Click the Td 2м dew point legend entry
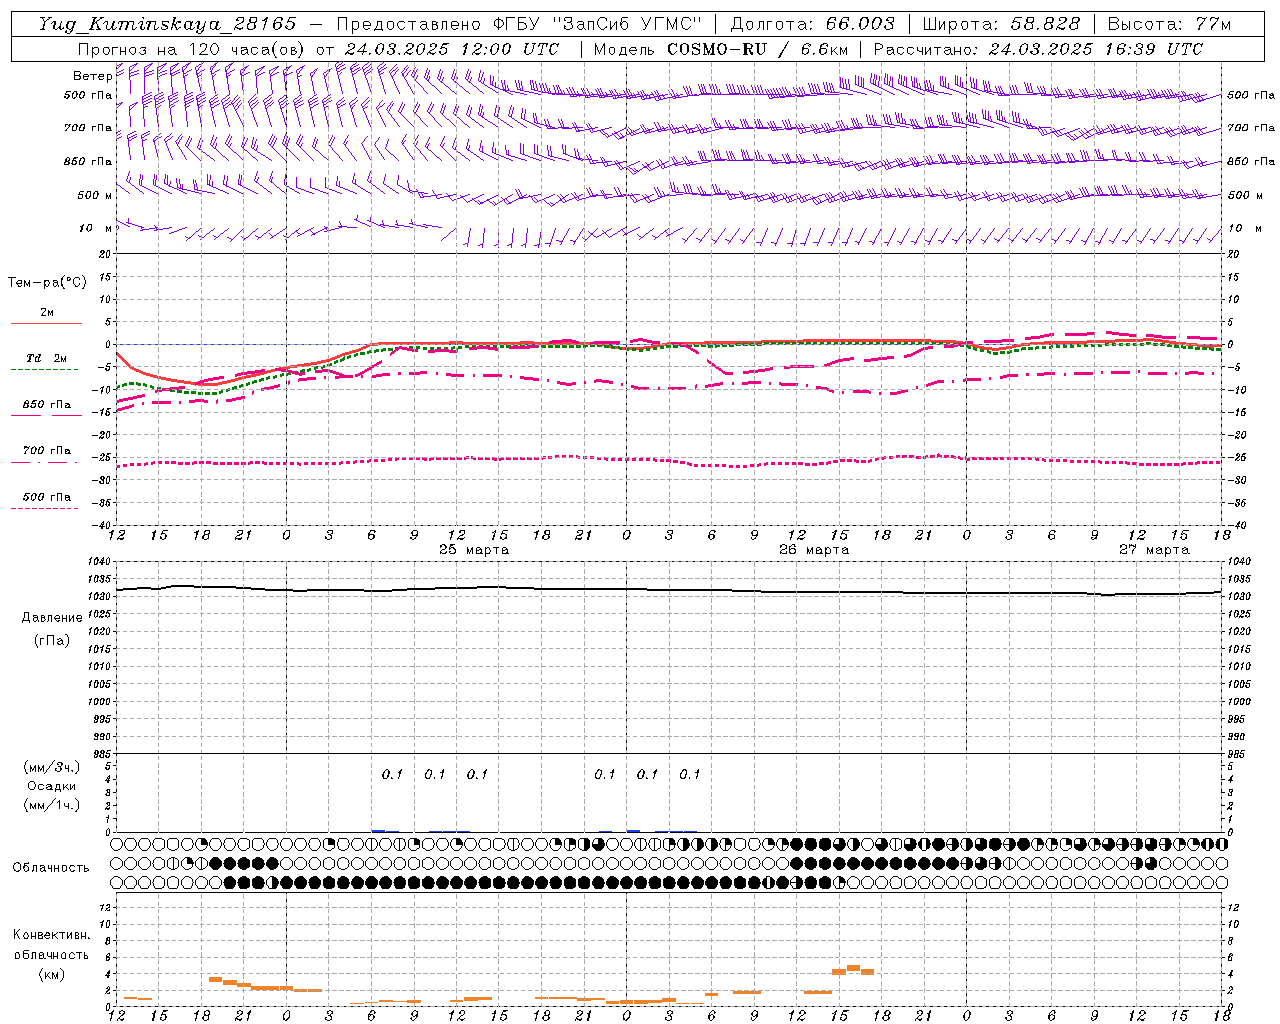This screenshot has height=1024, width=1280. pyautogui.click(x=47, y=358)
